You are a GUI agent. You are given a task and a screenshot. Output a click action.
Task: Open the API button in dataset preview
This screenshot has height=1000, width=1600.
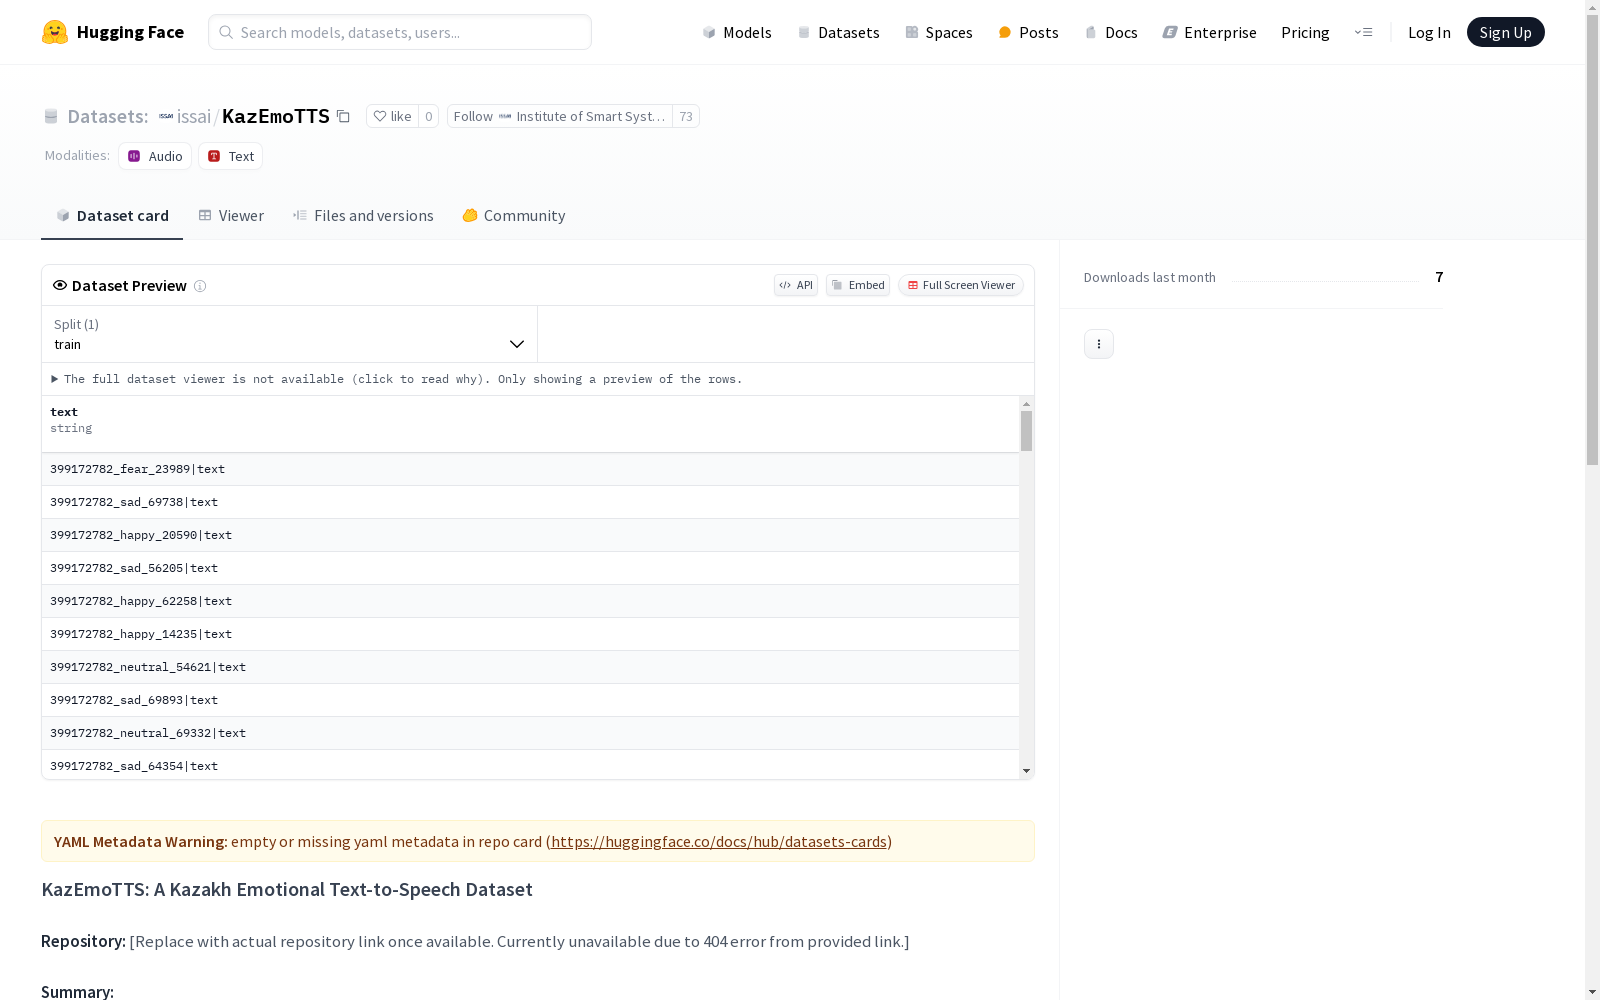[x=796, y=285]
